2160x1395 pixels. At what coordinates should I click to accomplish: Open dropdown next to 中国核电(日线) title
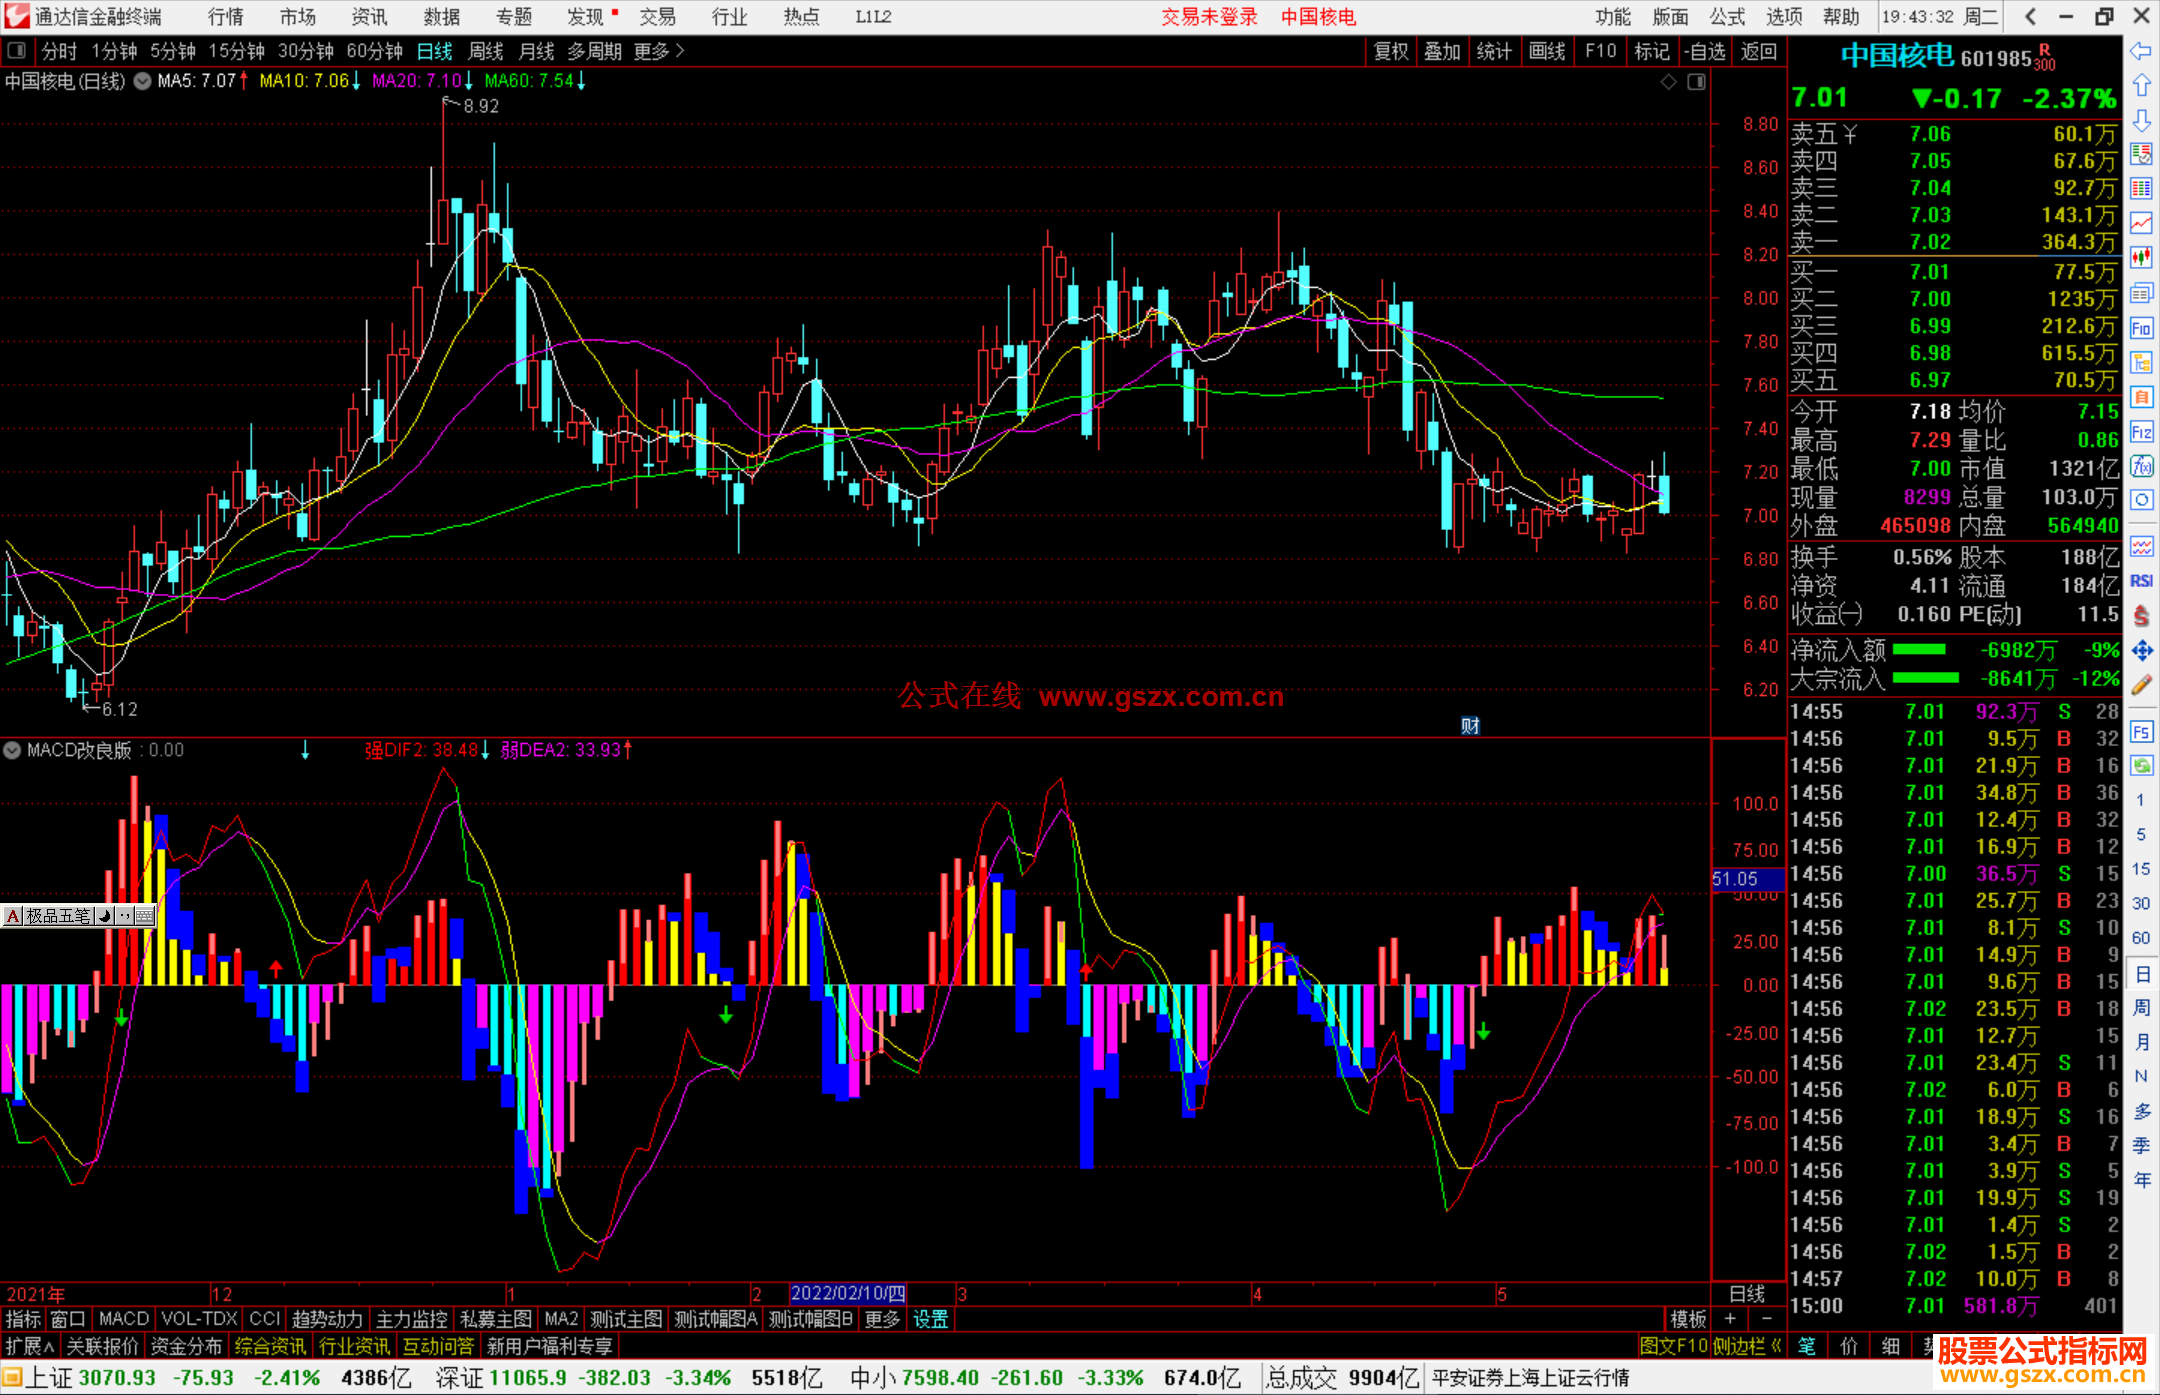click(142, 81)
